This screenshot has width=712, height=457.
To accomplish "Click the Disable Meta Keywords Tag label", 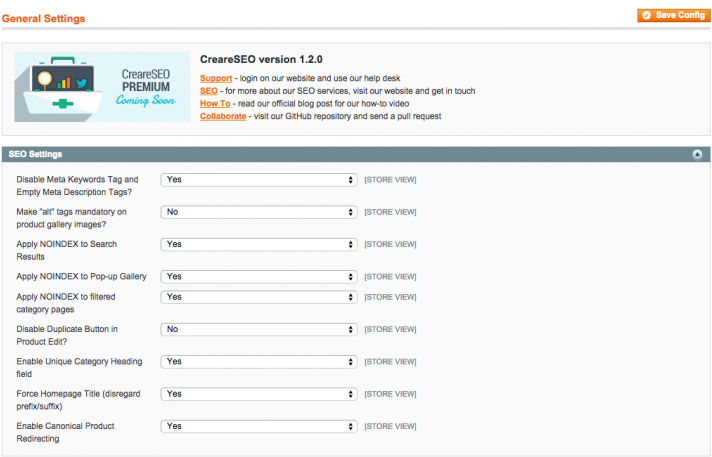I will click(77, 185).
